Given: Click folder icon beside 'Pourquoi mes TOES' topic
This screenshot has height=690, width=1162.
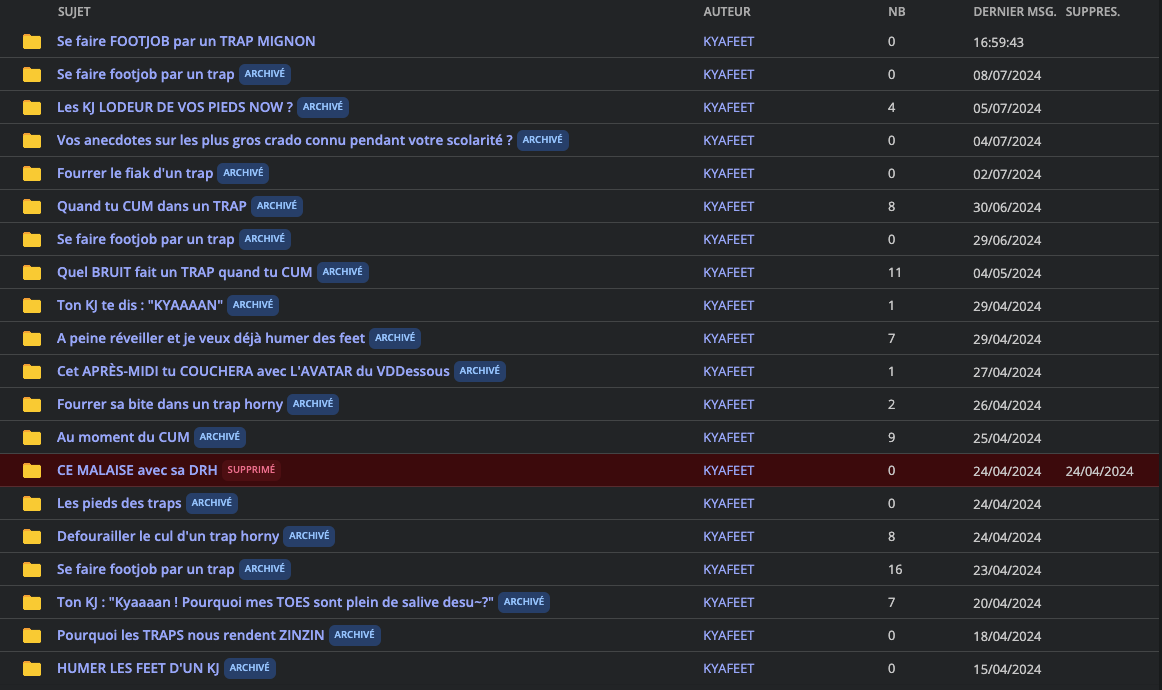Looking at the screenshot, I should [x=32, y=602].
